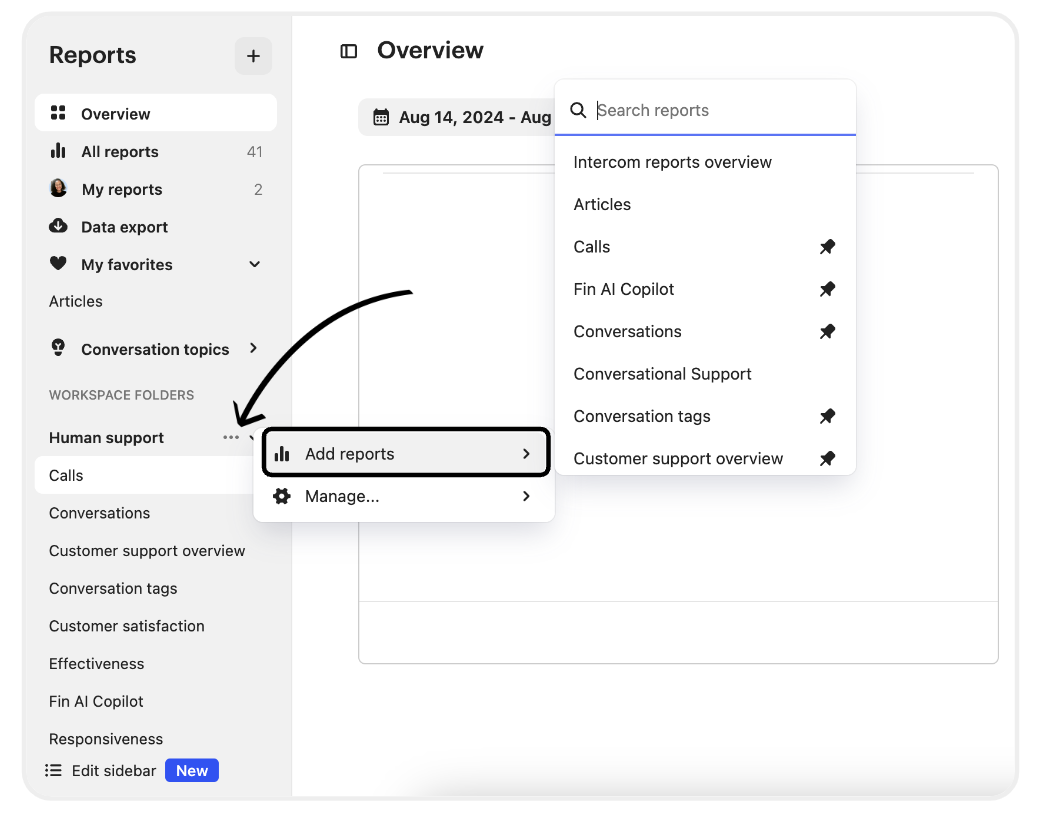Toggle the pin icon for Calls
The width and height of the screenshot is (1038, 816).
[827, 247]
